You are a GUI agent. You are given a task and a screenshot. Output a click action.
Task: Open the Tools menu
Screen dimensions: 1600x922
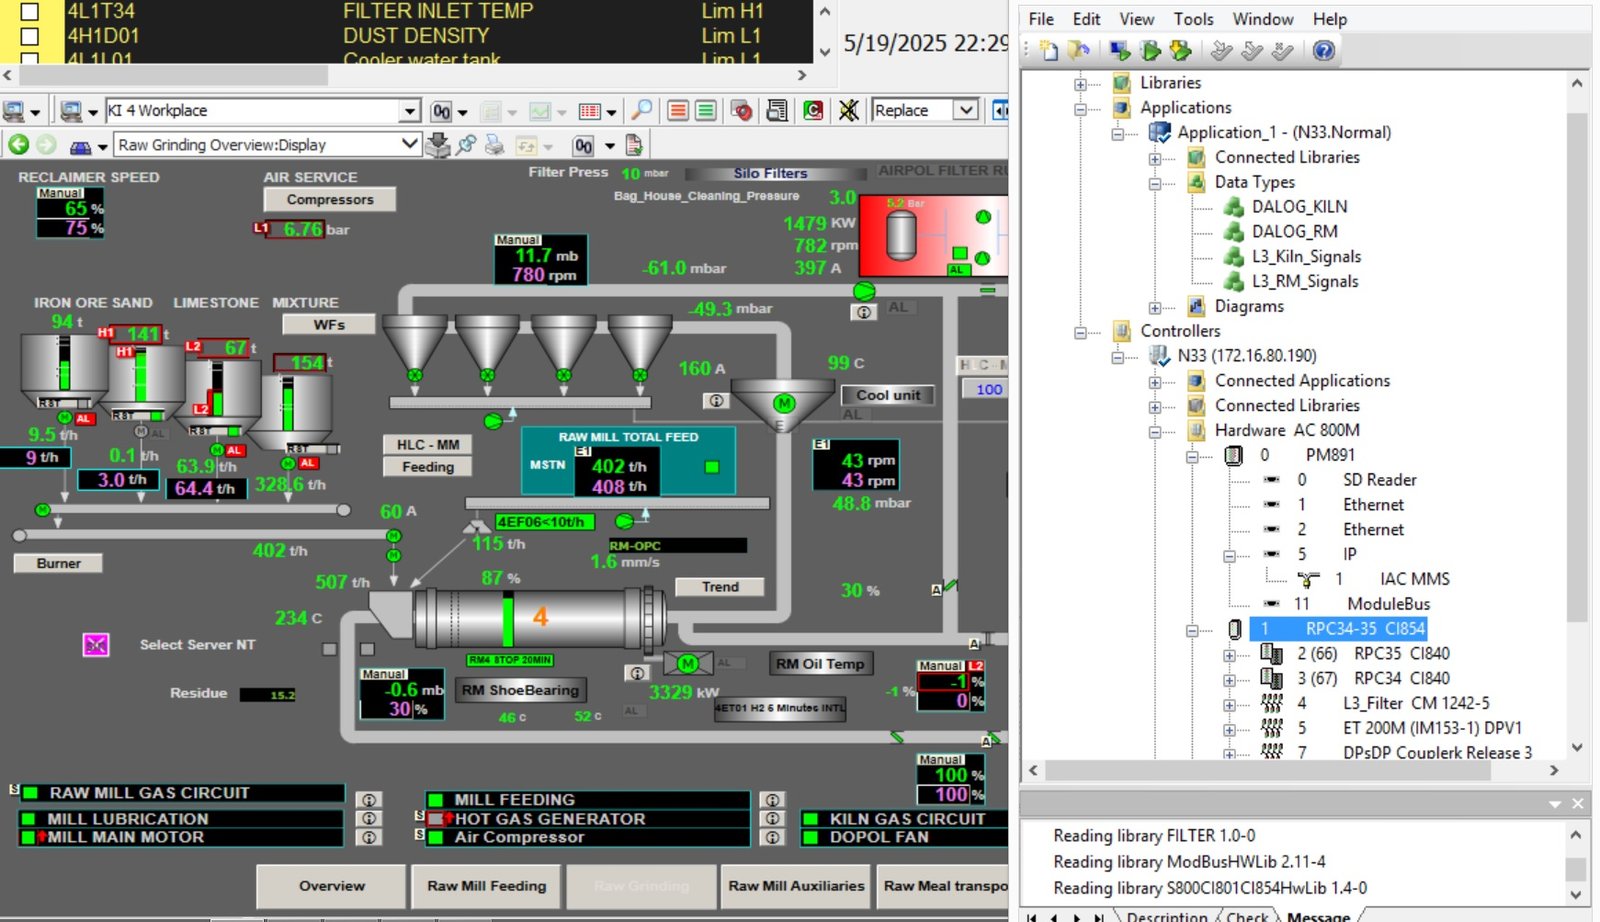pos(1192,19)
